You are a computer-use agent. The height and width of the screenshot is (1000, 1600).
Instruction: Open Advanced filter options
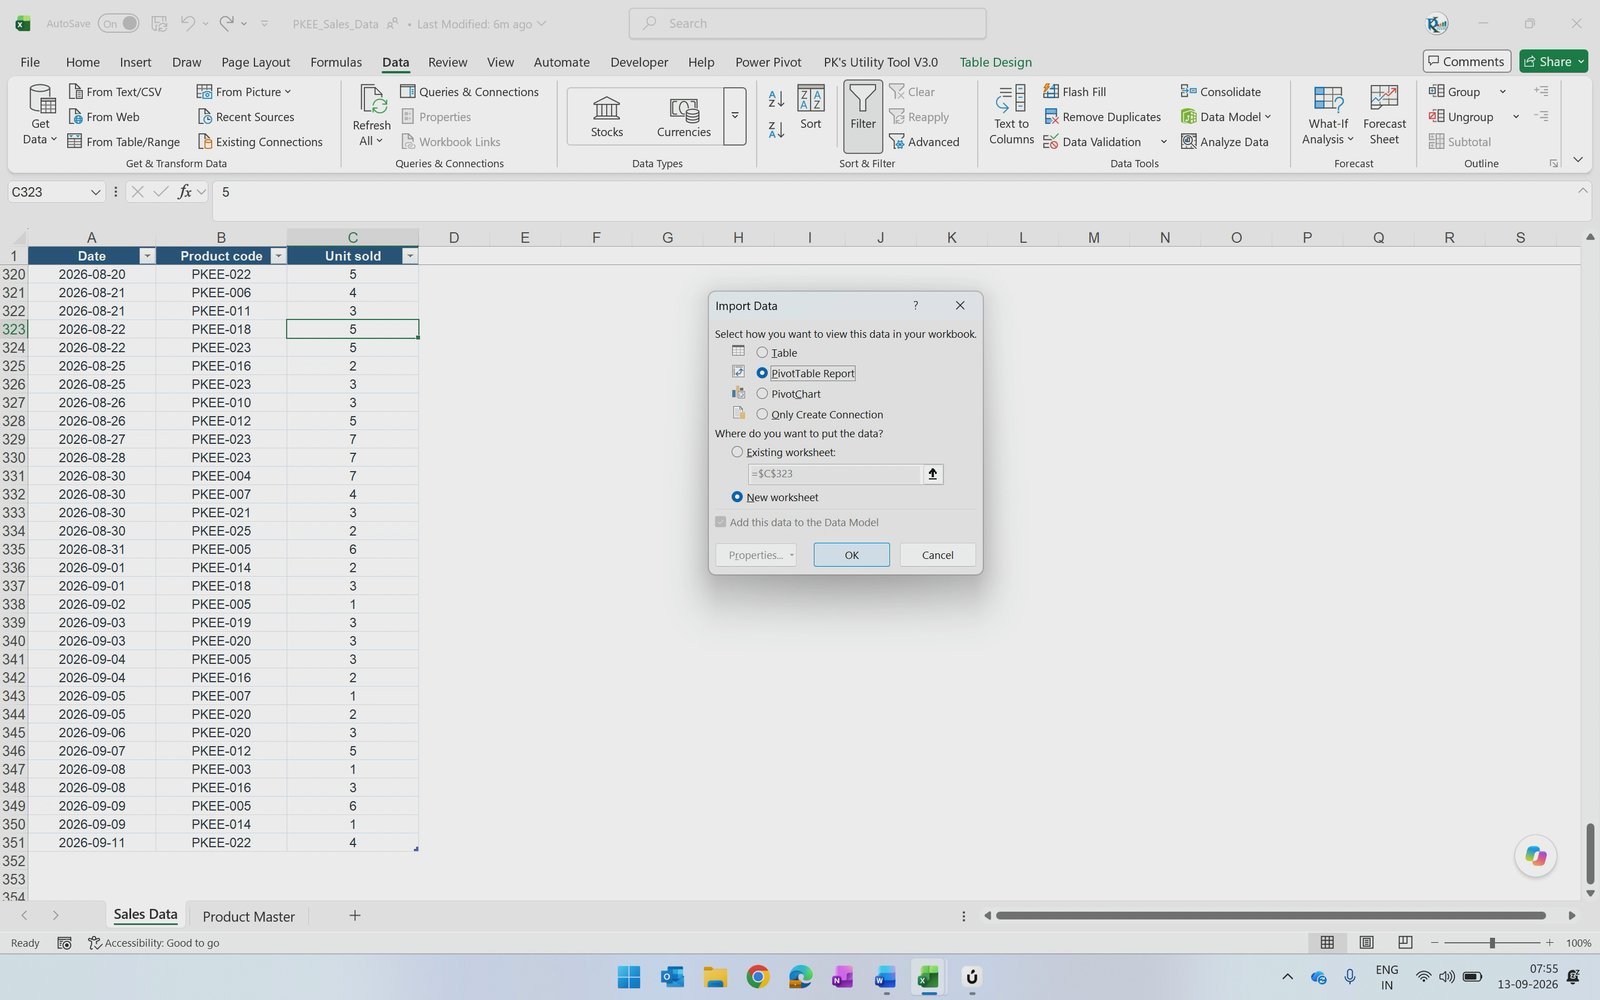tap(924, 141)
